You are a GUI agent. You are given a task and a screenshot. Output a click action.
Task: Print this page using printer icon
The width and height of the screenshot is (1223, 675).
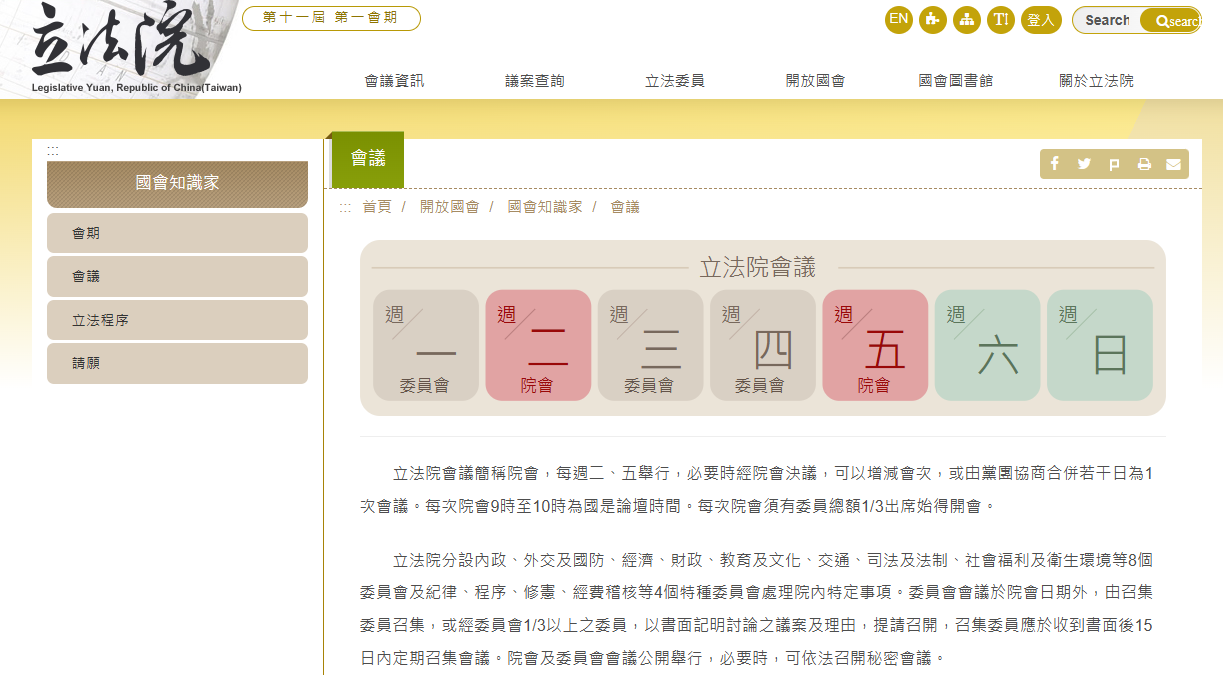(1144, 164)
